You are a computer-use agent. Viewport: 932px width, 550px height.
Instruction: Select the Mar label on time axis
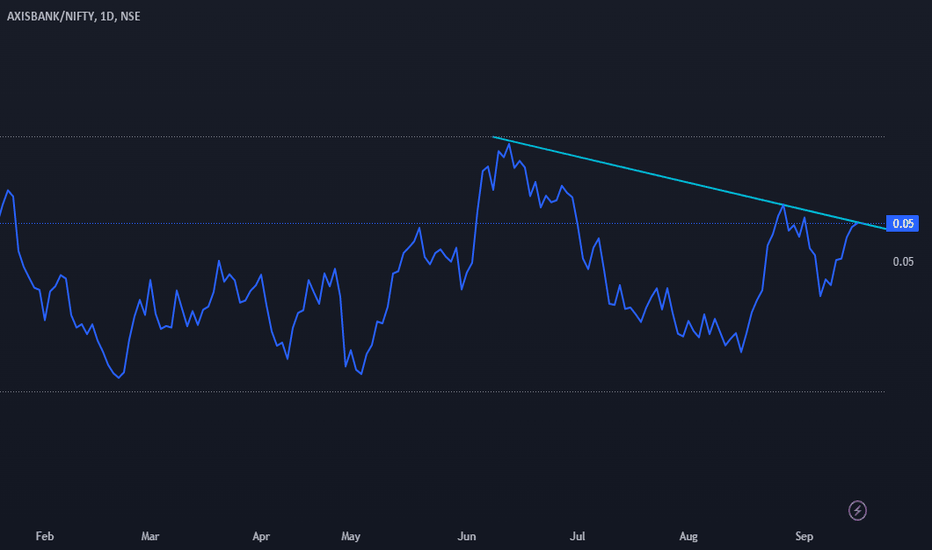[150, 536]
